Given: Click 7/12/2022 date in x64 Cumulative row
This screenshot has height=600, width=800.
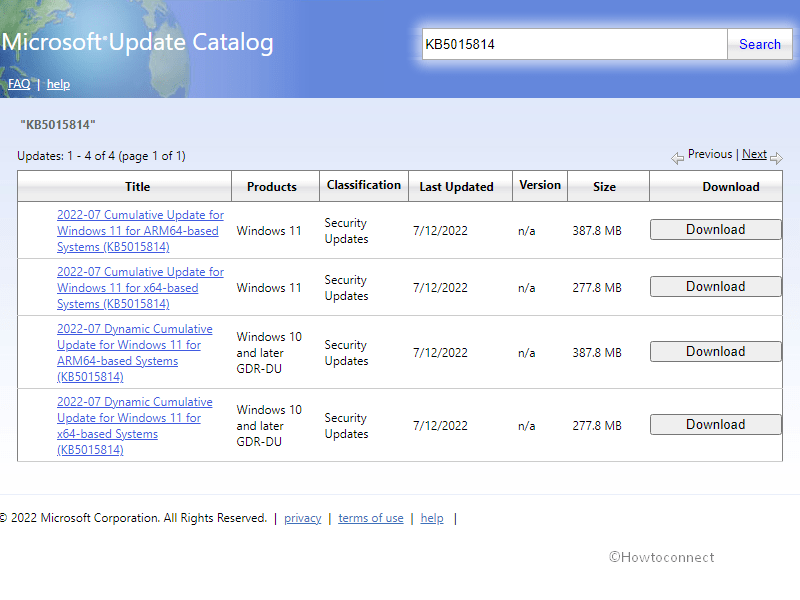Looking at the screenshot, I should 440,288.
